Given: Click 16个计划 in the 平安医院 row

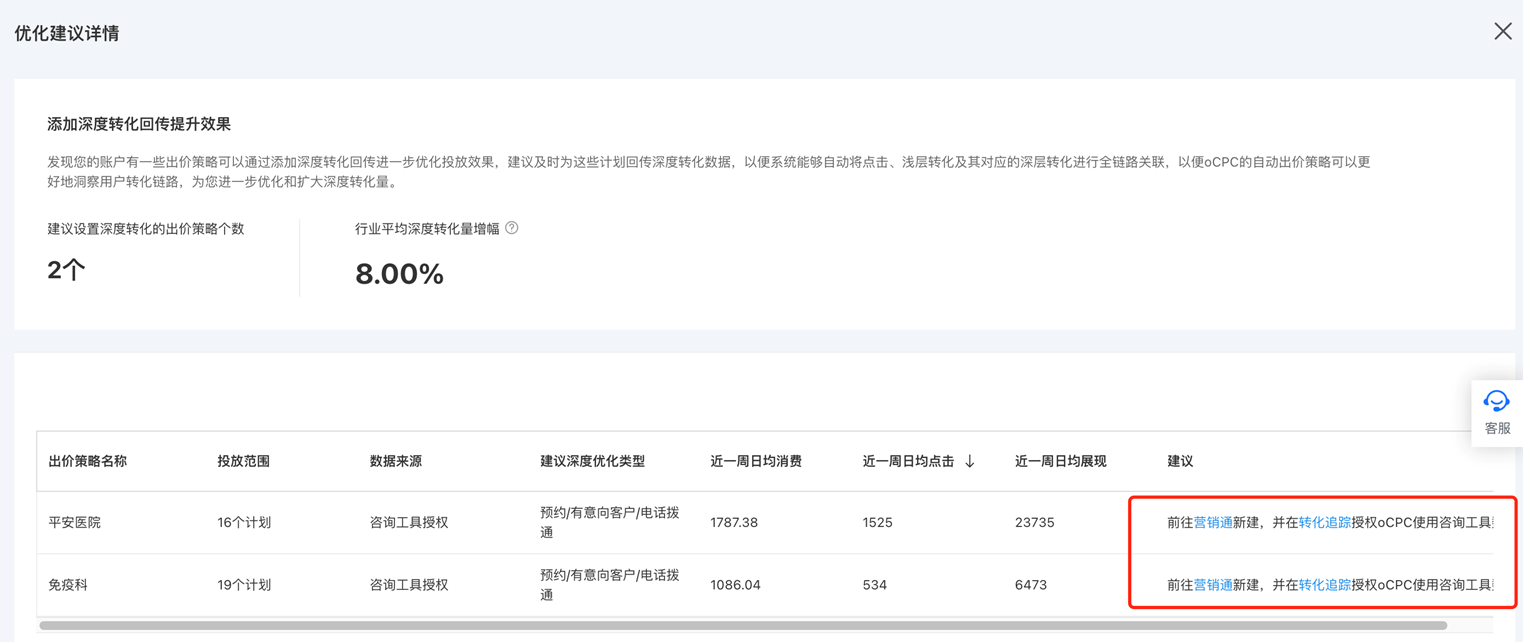Looking at the screenshot, I should [x=244, y=522].
